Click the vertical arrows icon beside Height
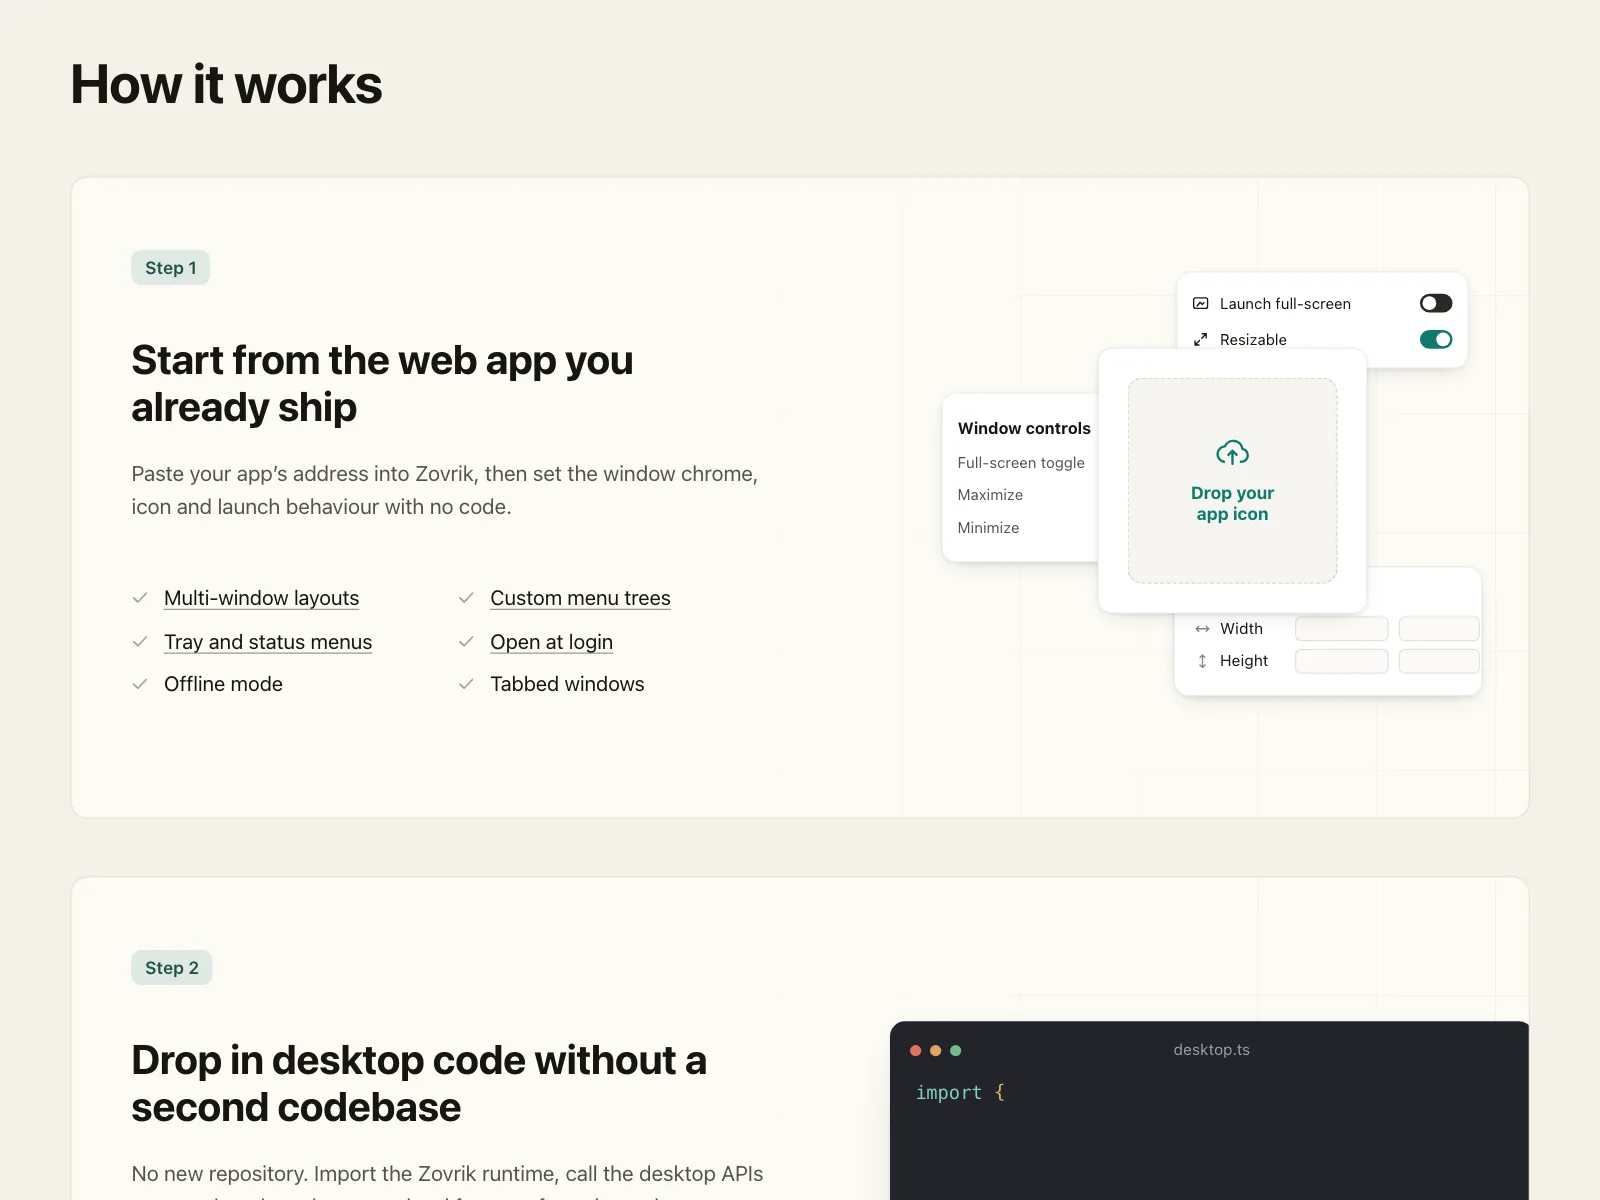The width and height of the screenshot is (1600, 1200). click(1202, 661)
